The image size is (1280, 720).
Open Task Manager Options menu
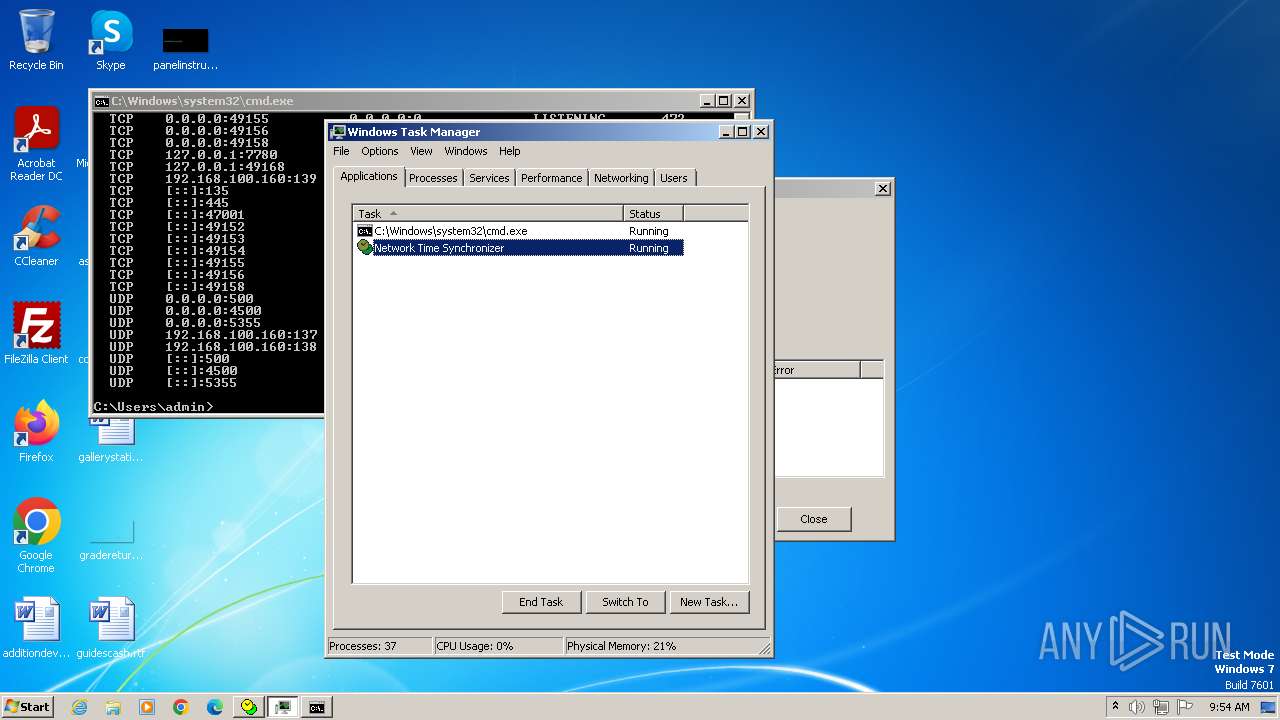pos(380,151)
